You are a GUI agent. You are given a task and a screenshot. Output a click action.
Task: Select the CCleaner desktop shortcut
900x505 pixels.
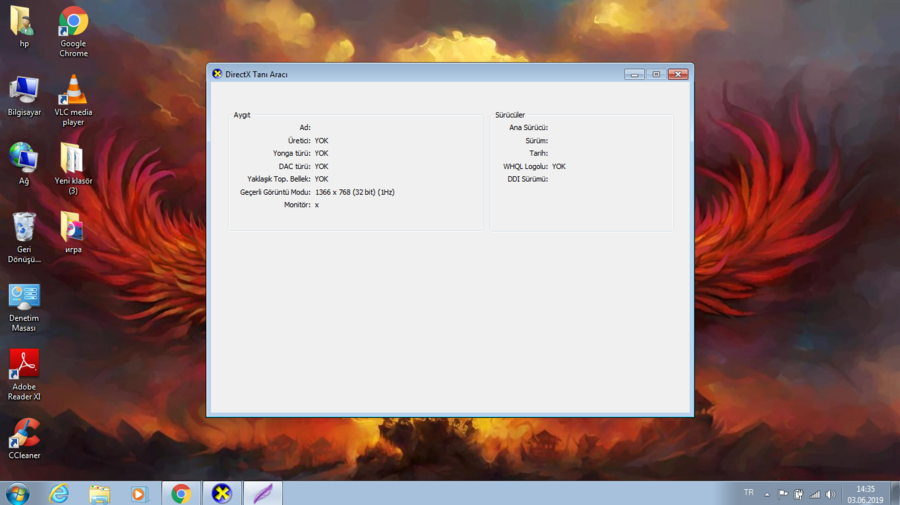(x=24, y=438)
